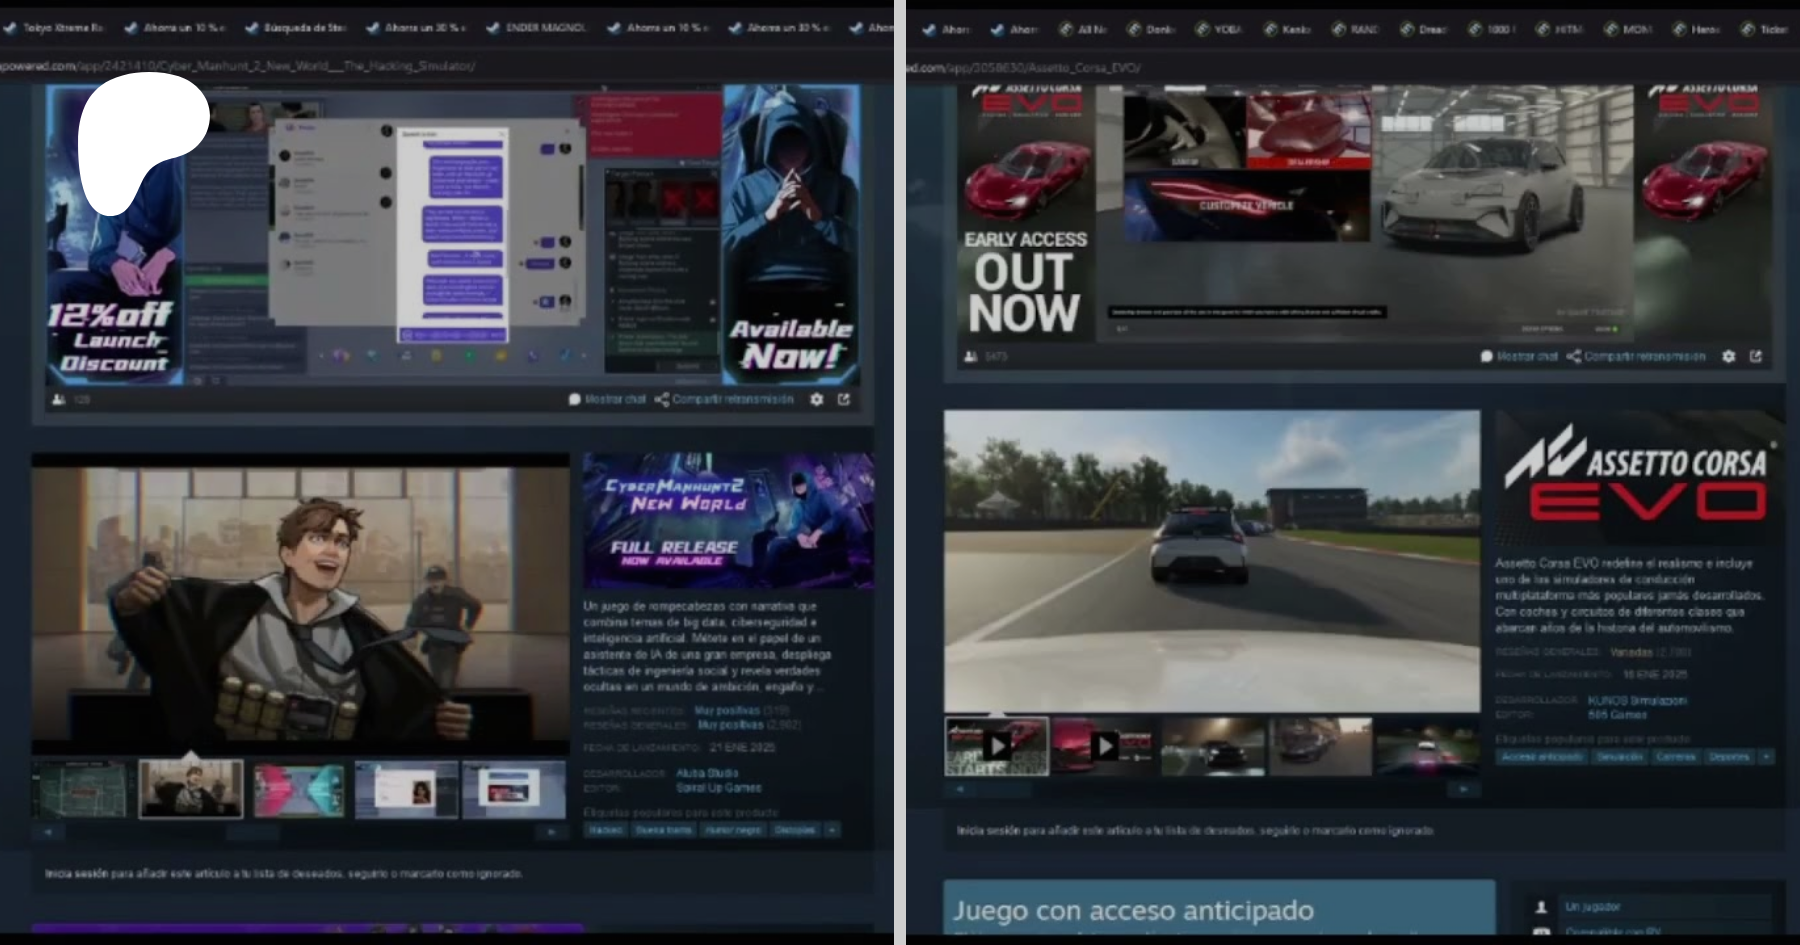
Task: Play the second Assetto Corsa video thumbnail
Action: (1103, 746)
